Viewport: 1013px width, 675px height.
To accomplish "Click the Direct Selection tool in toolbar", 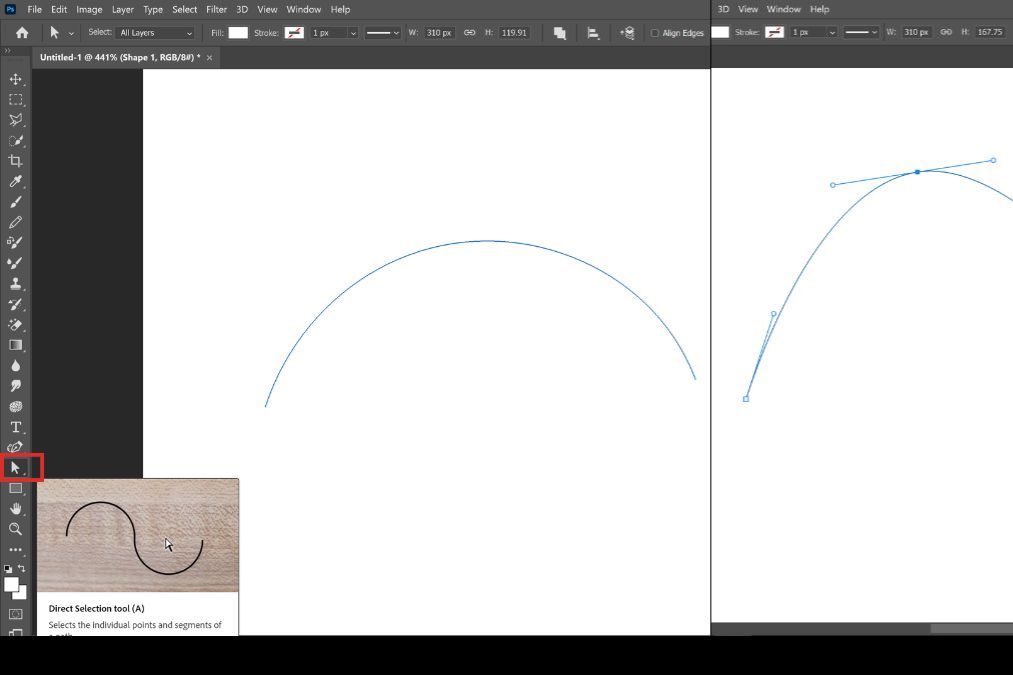I will pyautogui.click(x=15, y=467).
